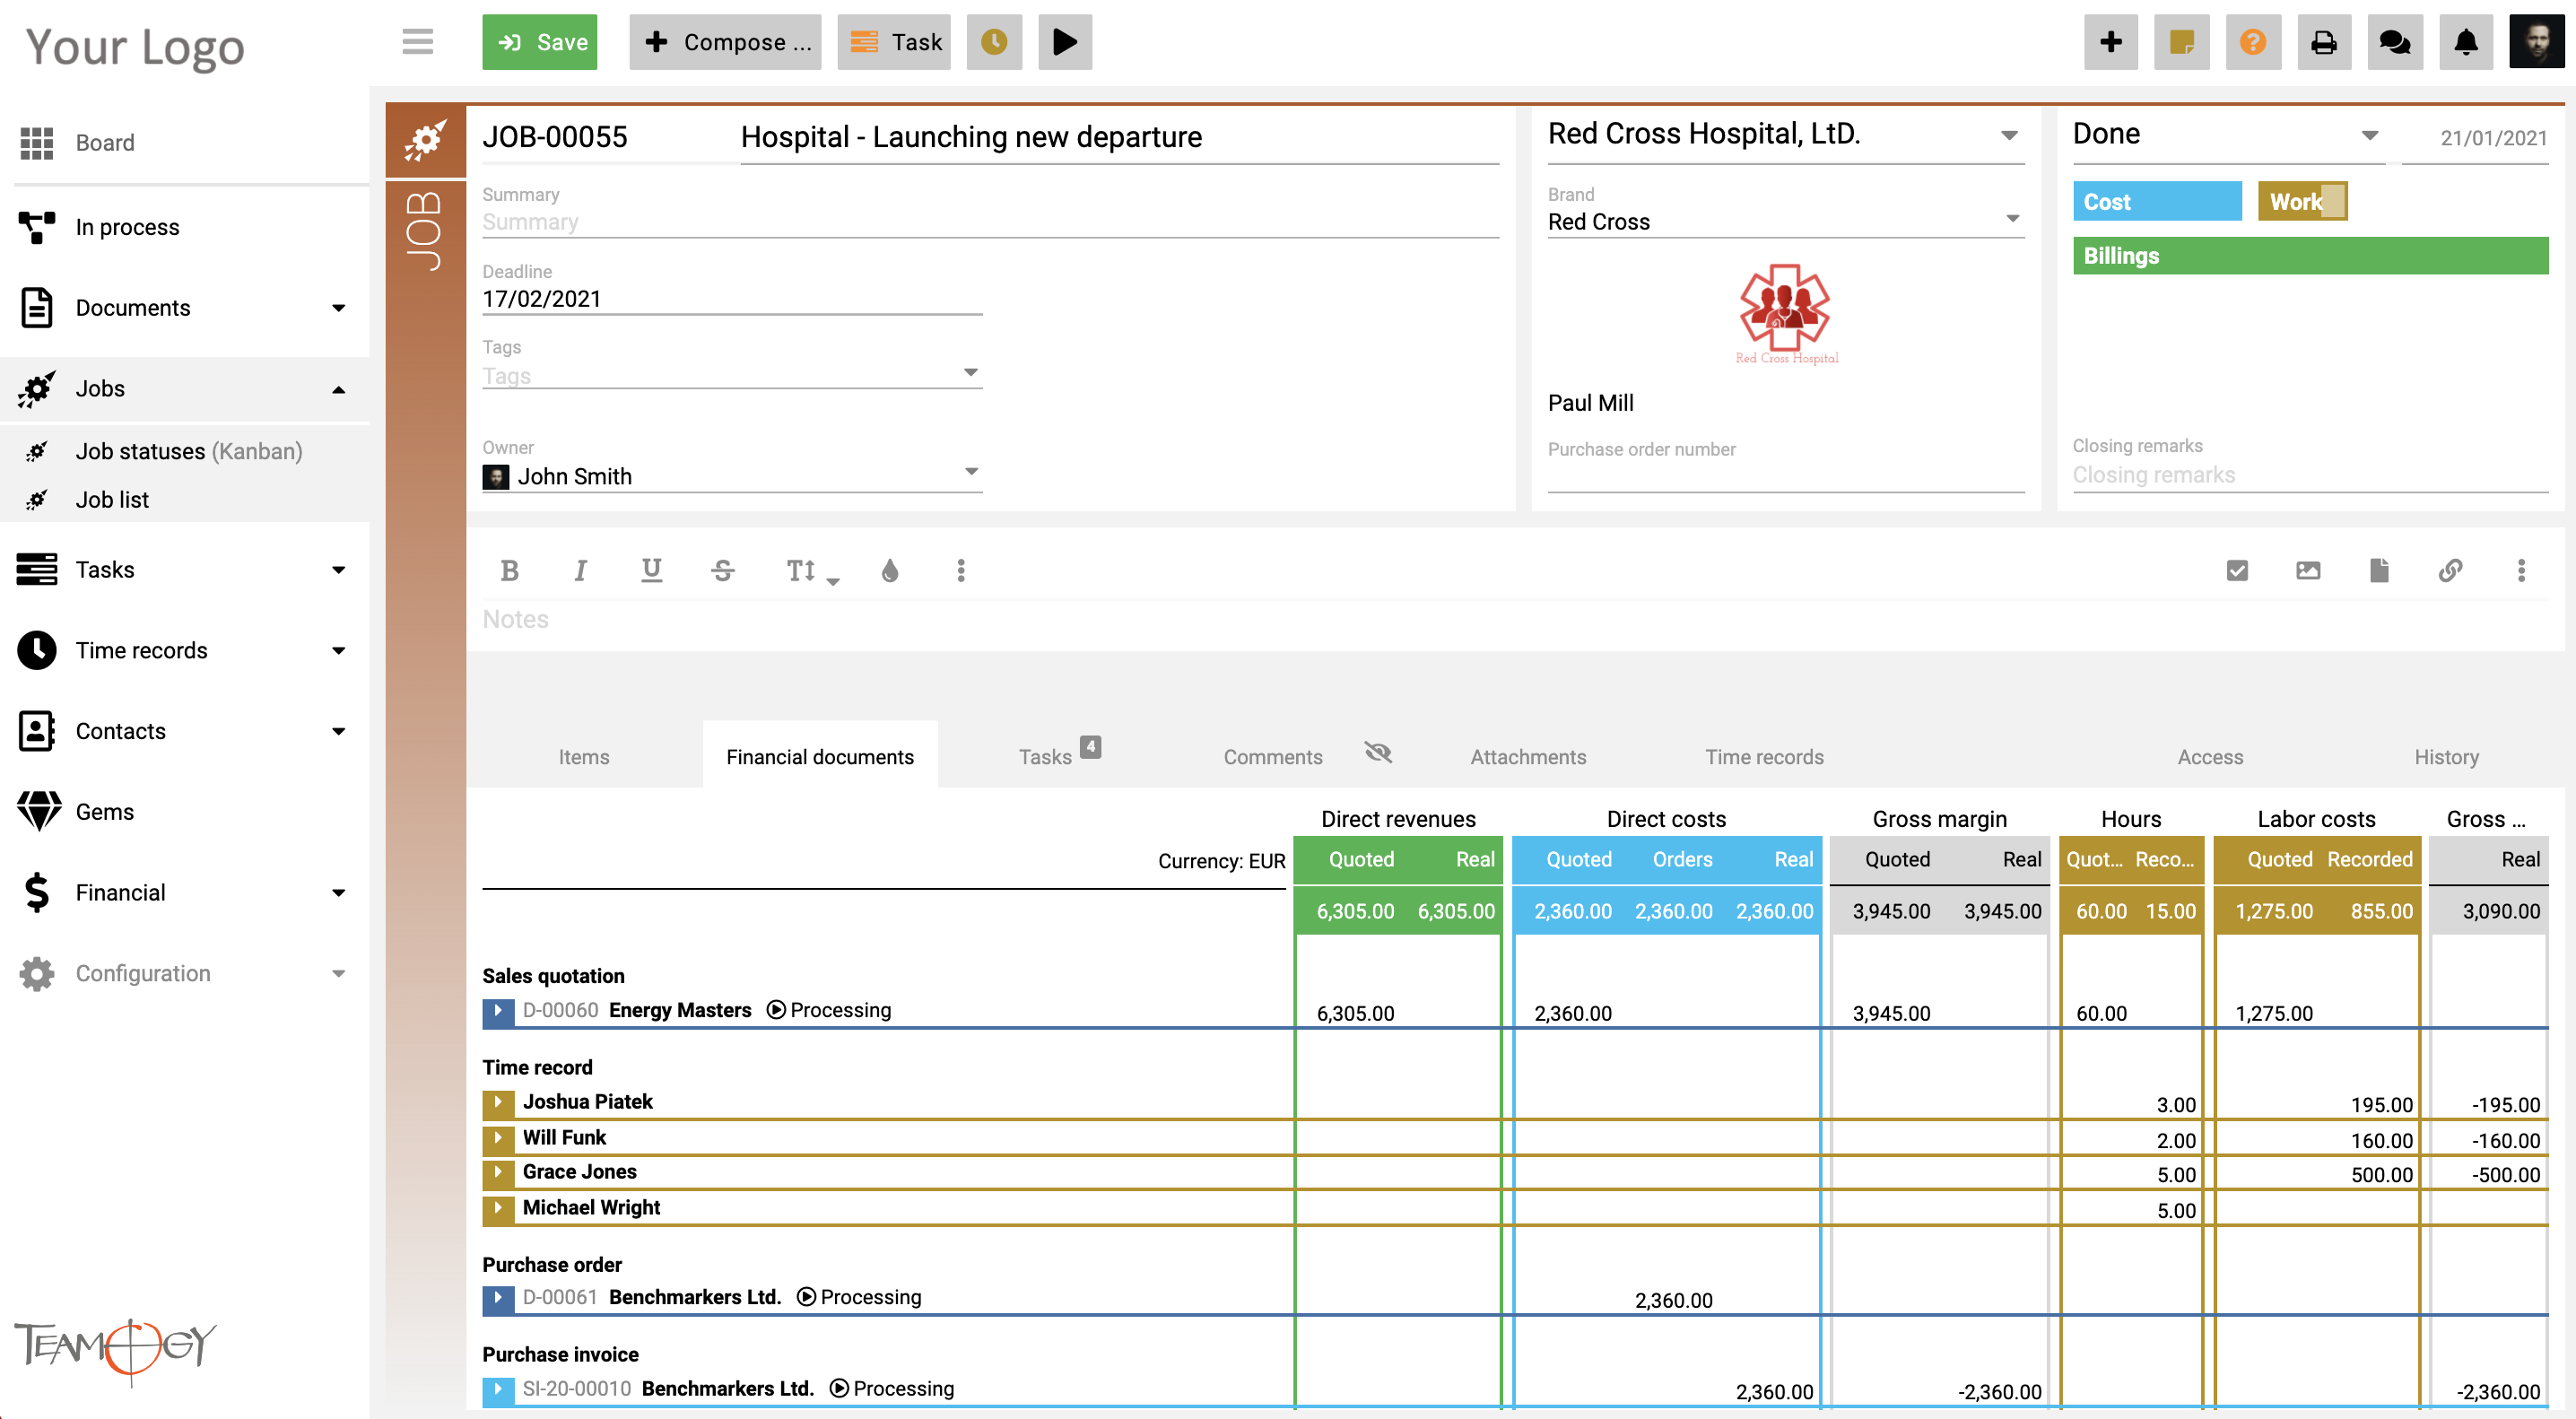Image resolution: width=2576 pixels, height=1419 pixels.
Task: Insert an image in notes
Action: tap(2308, 570)
